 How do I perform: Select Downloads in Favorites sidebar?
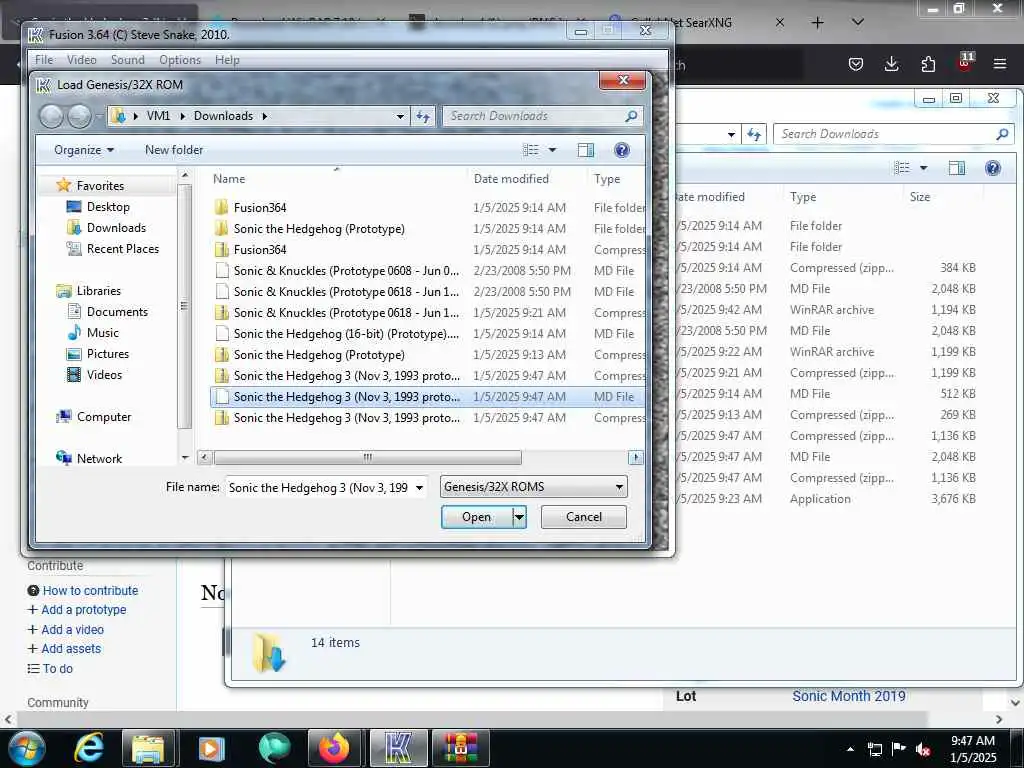(x=116, y=228)
